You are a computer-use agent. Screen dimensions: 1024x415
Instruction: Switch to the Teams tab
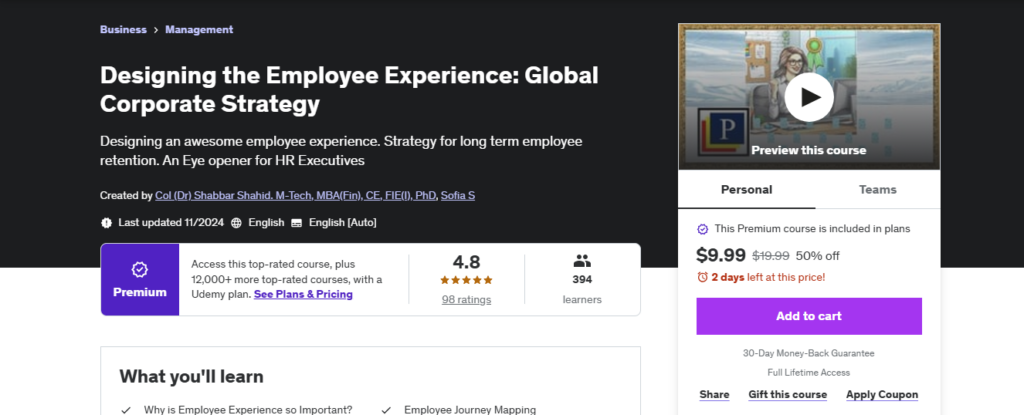(x=878, y=190)
